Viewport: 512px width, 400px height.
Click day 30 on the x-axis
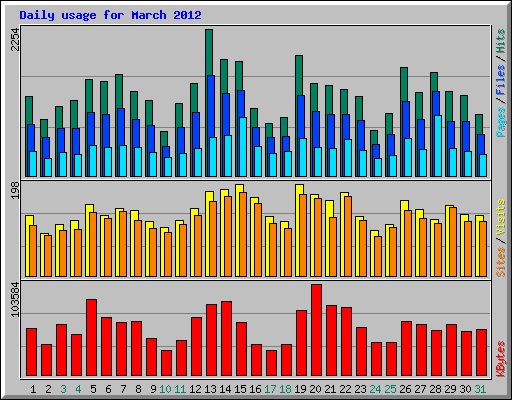(x=465, y=389)
